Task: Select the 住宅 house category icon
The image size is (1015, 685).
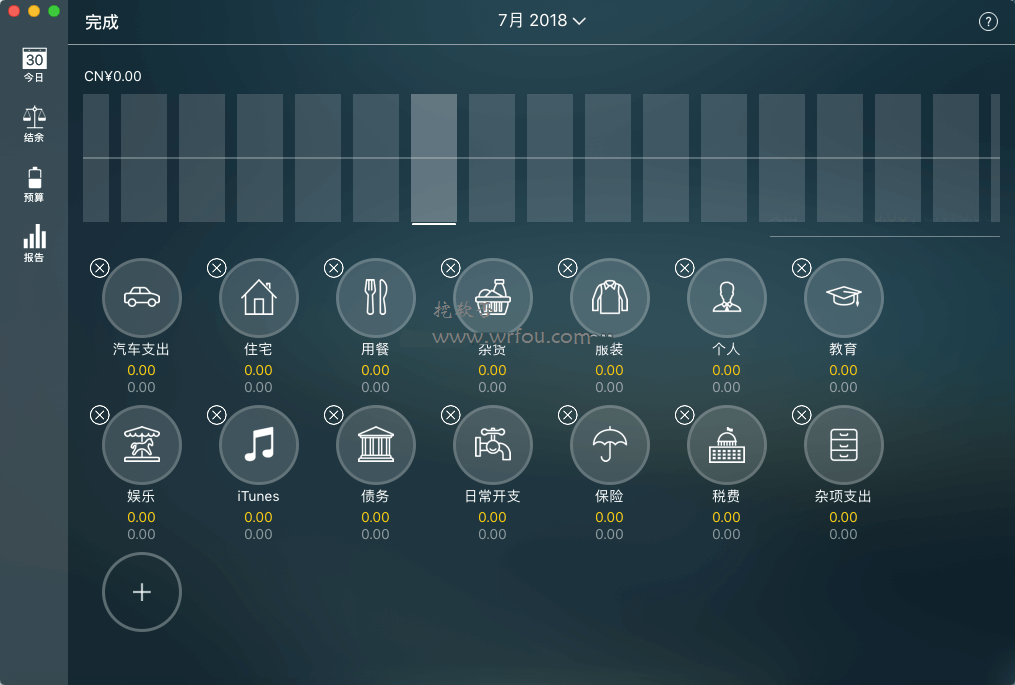Action: [258, 298]
